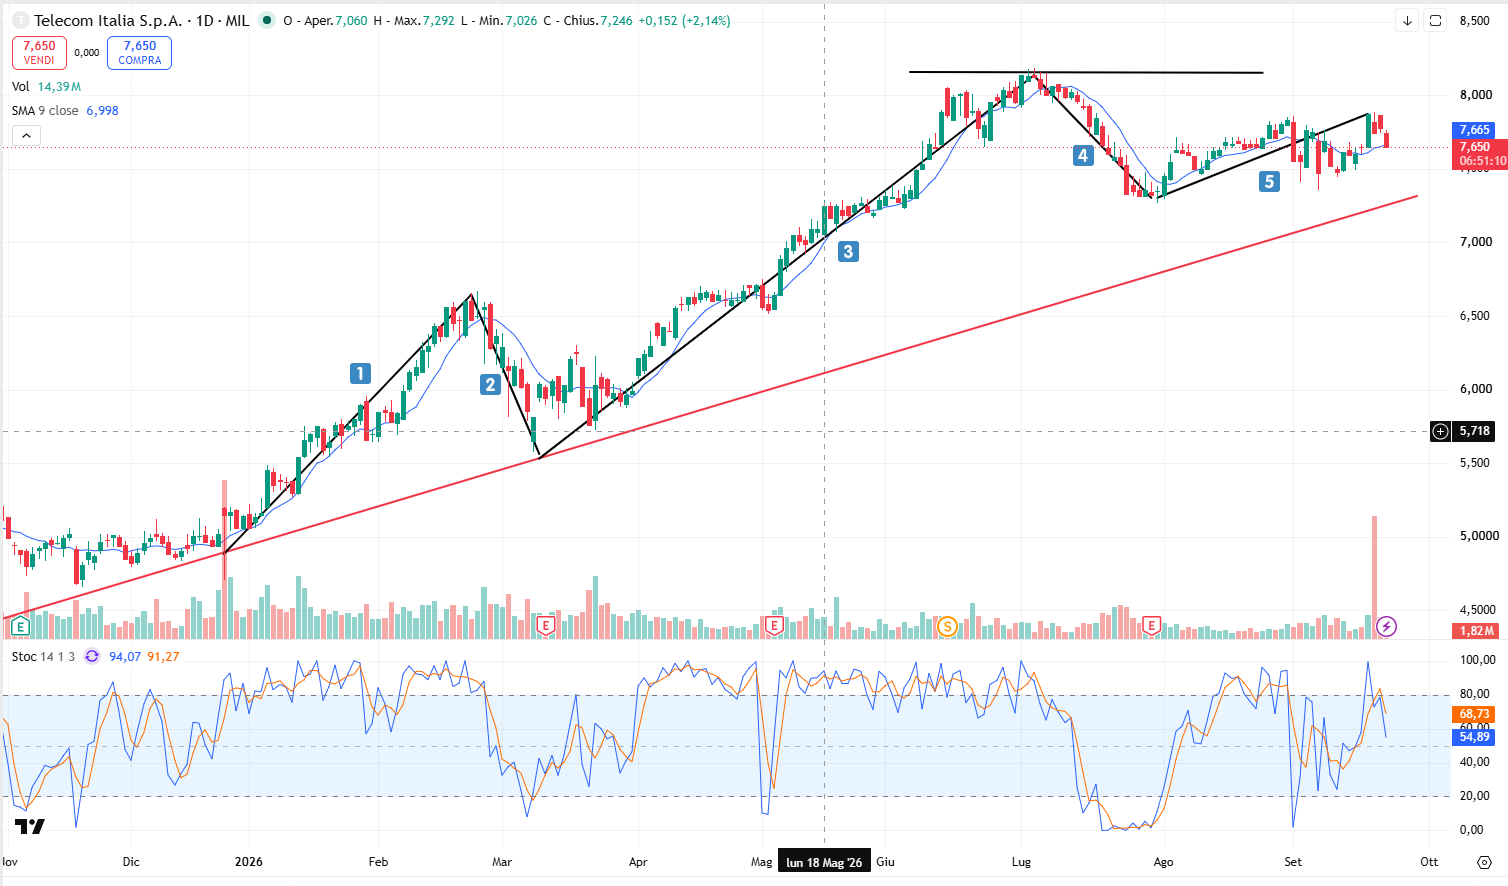Click the blue 7,665 price scale label

[1474, 130]
